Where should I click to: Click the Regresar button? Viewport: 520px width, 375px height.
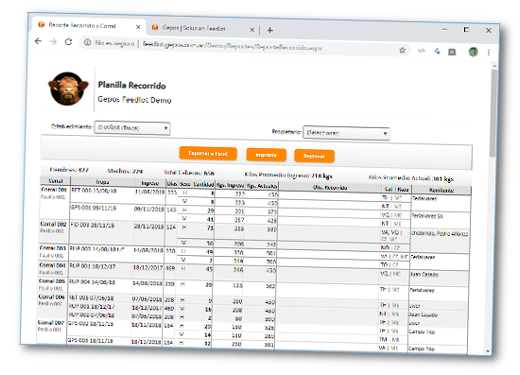[314, 156]
